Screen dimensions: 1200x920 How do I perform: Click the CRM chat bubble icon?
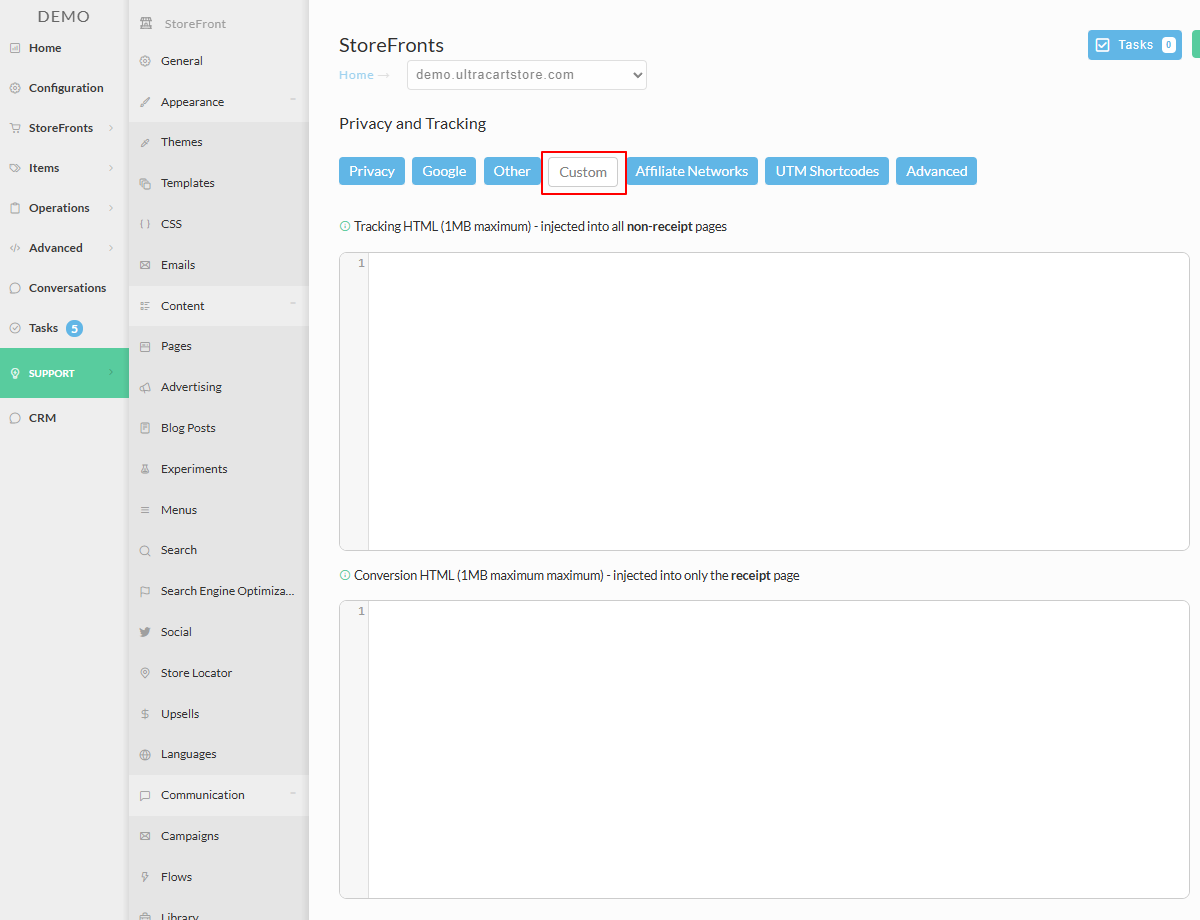(15, 418)
